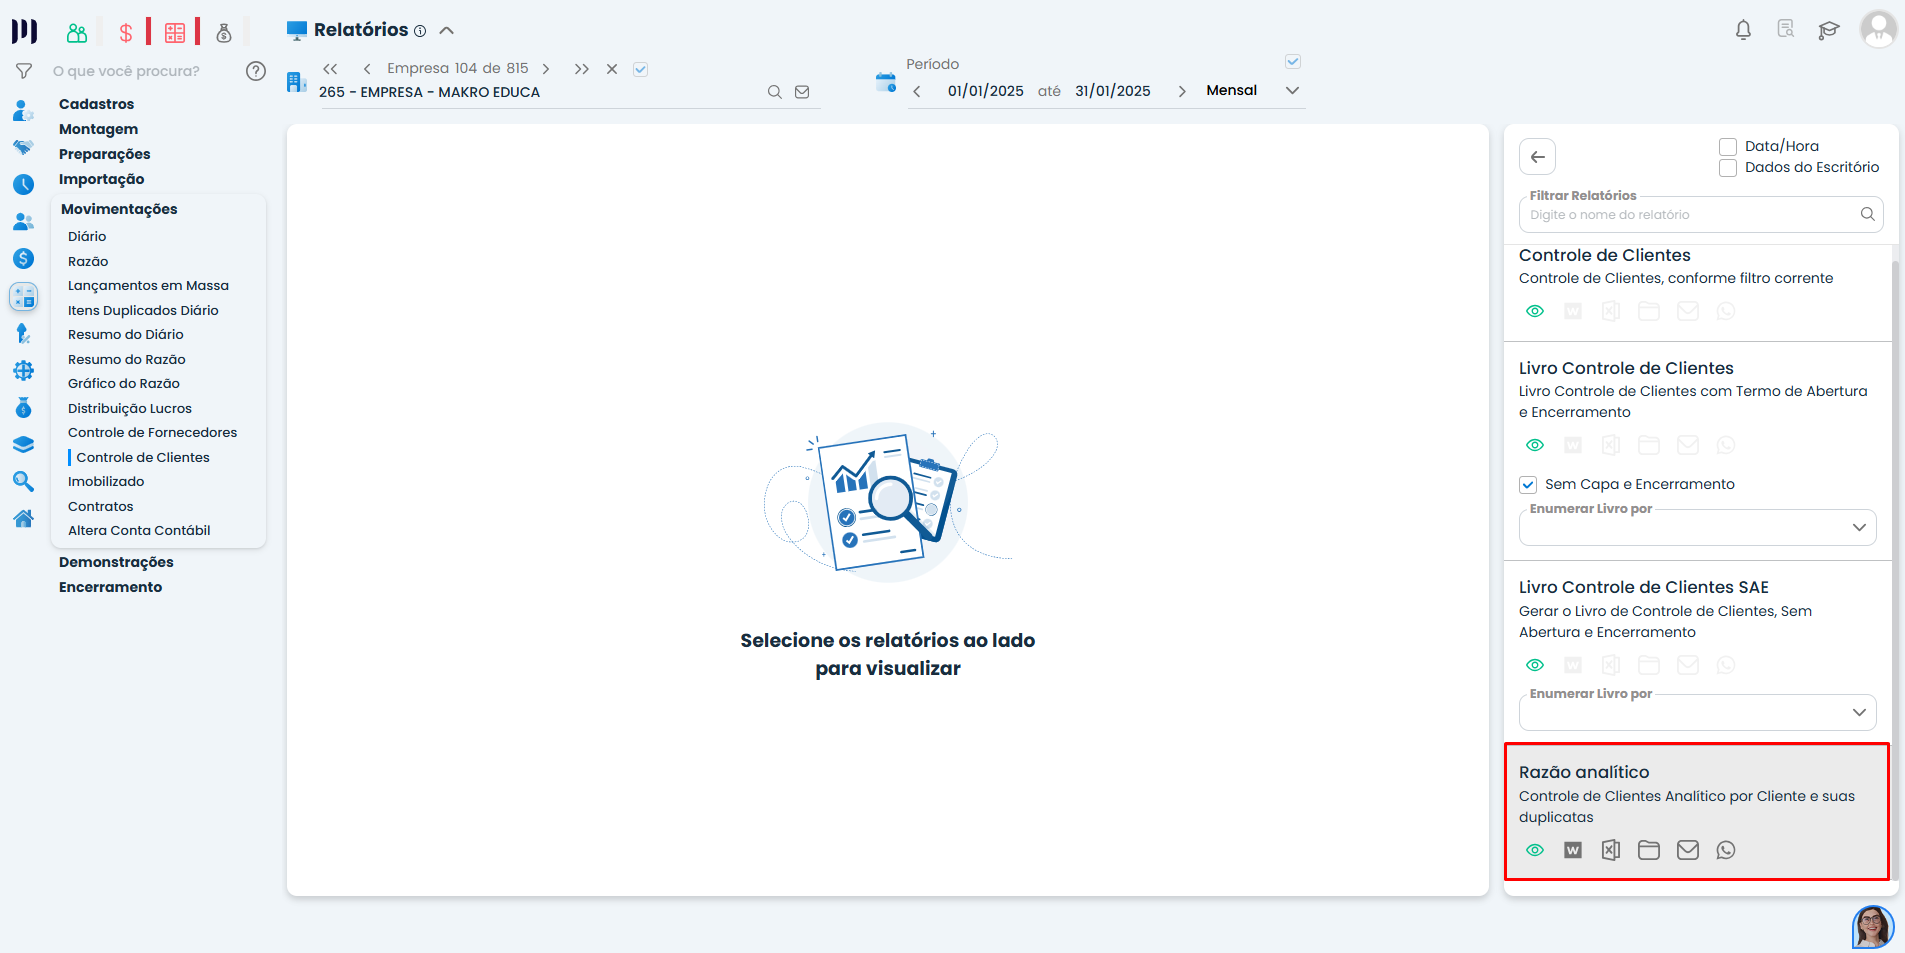Image resolution: width=1905 pixels, height=953 pixels.
Task: Click the back arrow in reports panel
Action: click(1538, 157)
